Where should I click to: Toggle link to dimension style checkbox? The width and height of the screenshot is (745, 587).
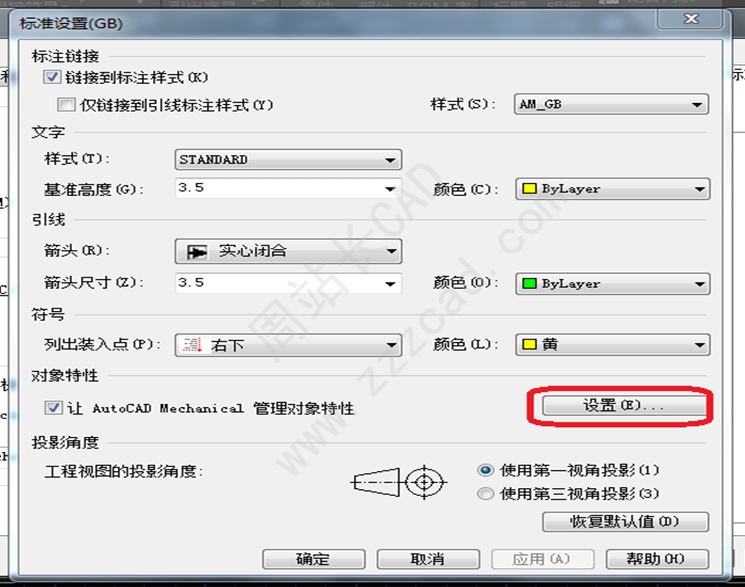click(x=52, y=77)
